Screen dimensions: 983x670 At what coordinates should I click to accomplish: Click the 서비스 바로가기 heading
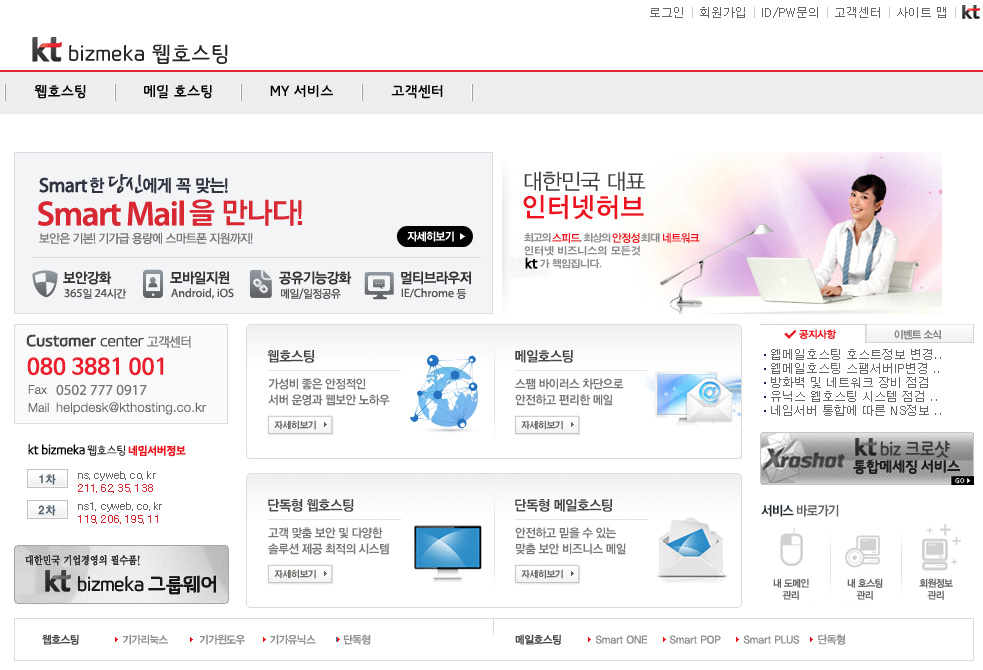pos(800,510)
